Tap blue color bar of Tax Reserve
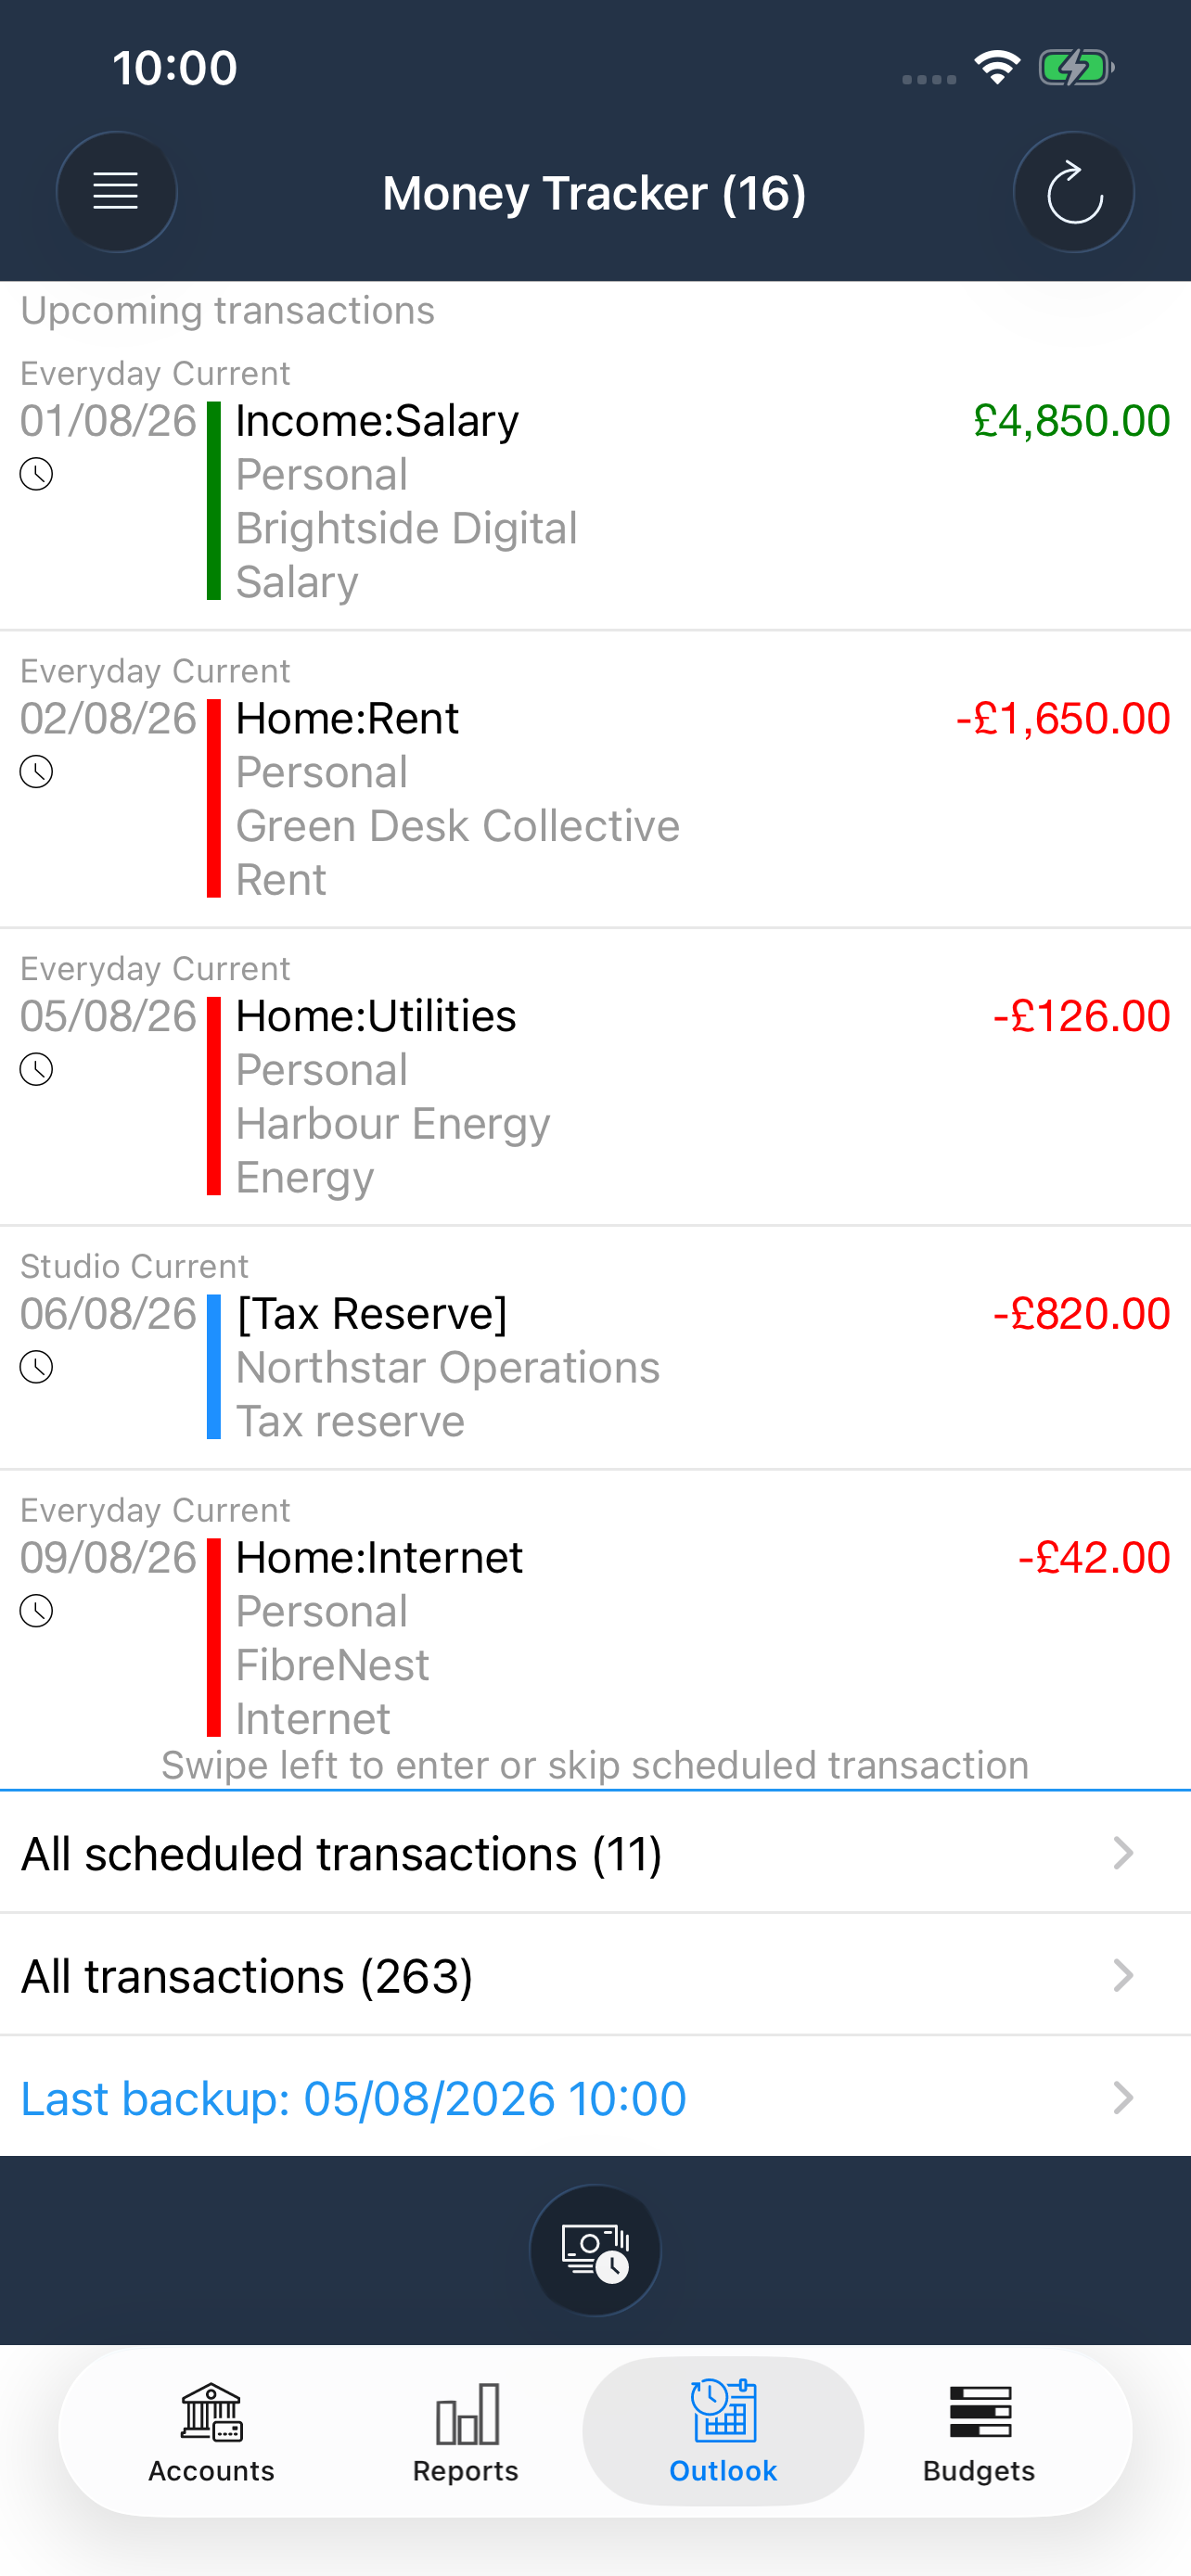The image size is (1191, 2576). click(x=213, y=1367)
